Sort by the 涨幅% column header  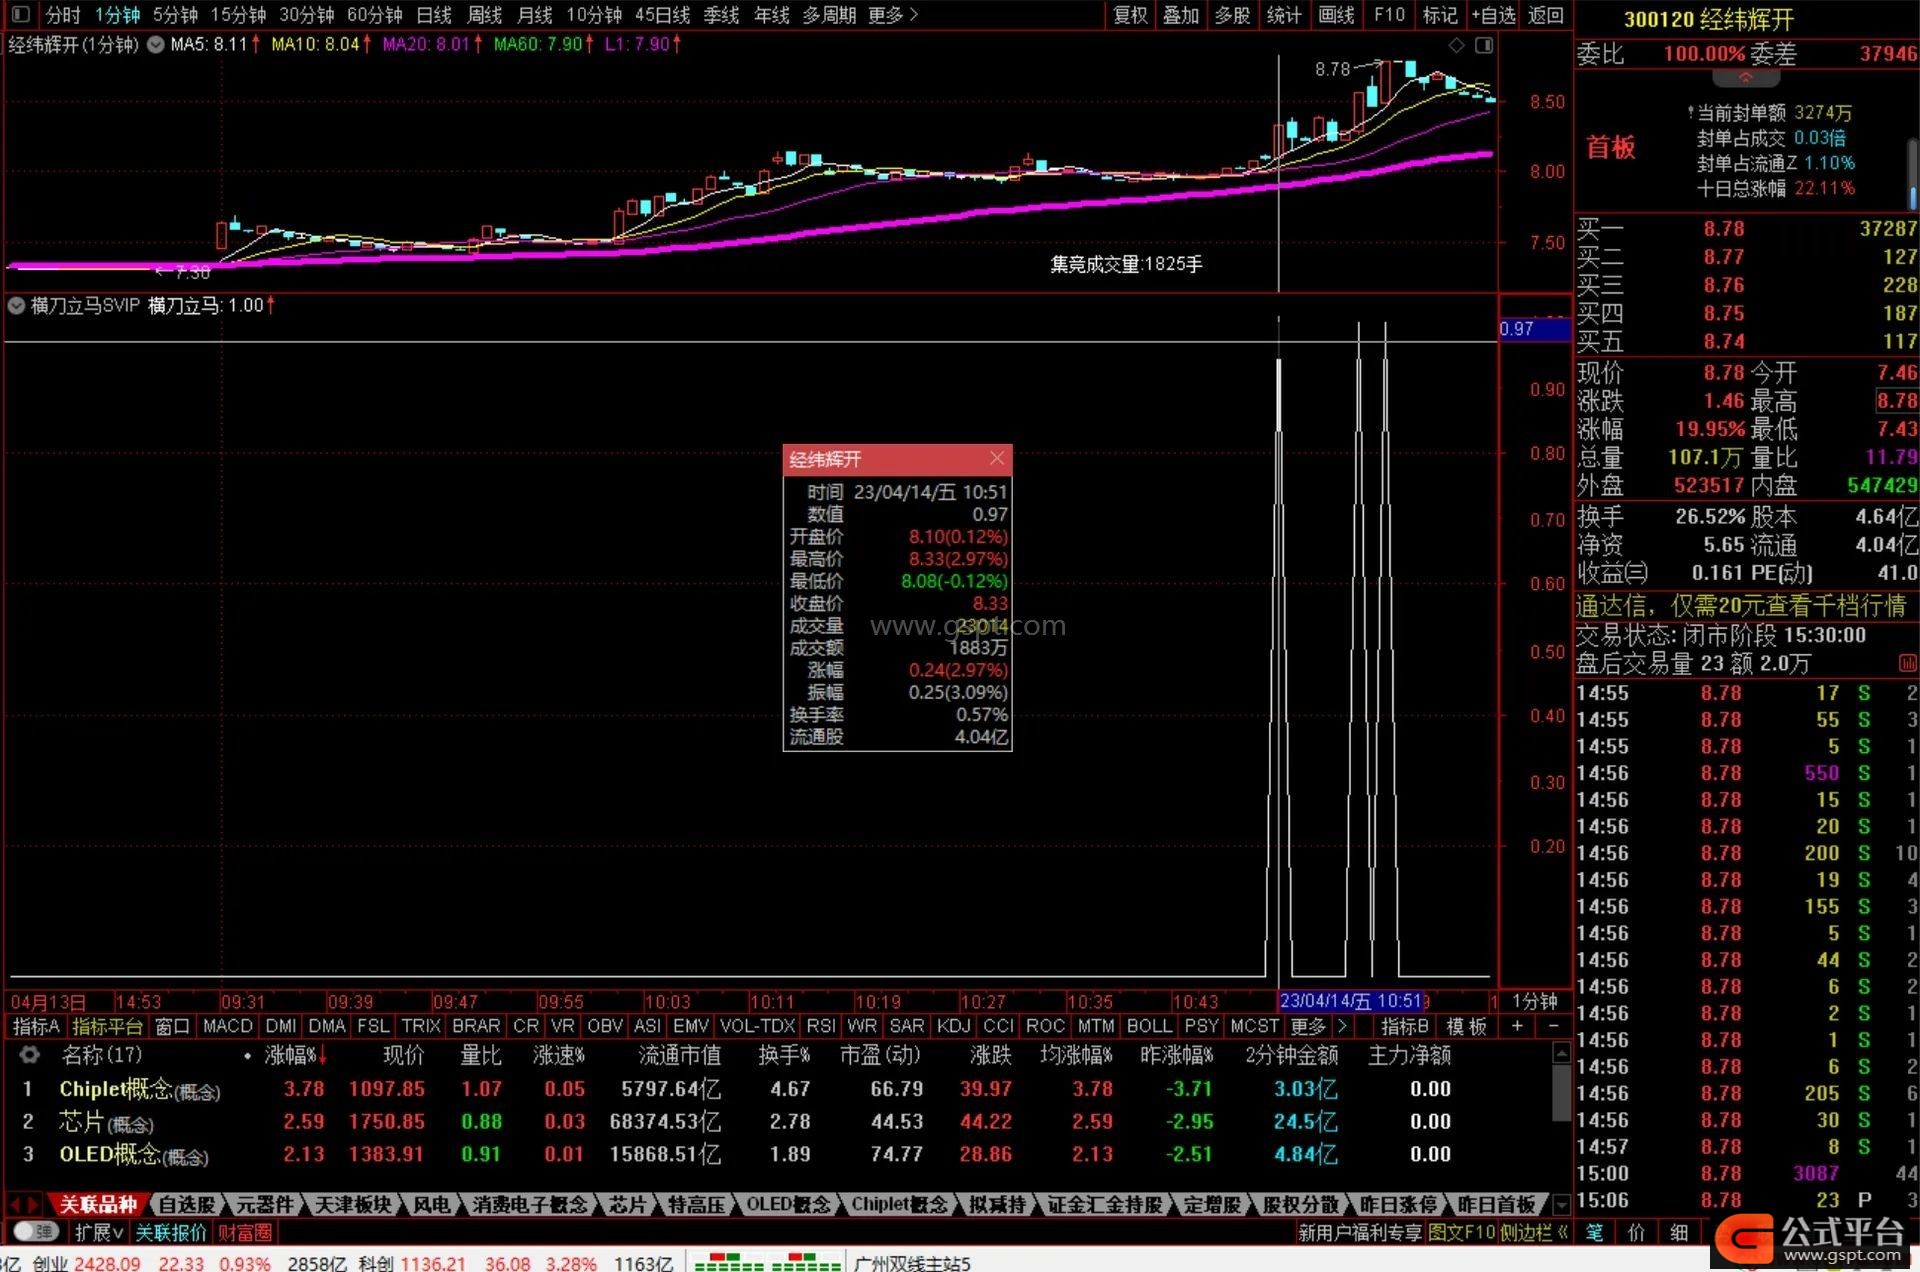click(296, 1055)
